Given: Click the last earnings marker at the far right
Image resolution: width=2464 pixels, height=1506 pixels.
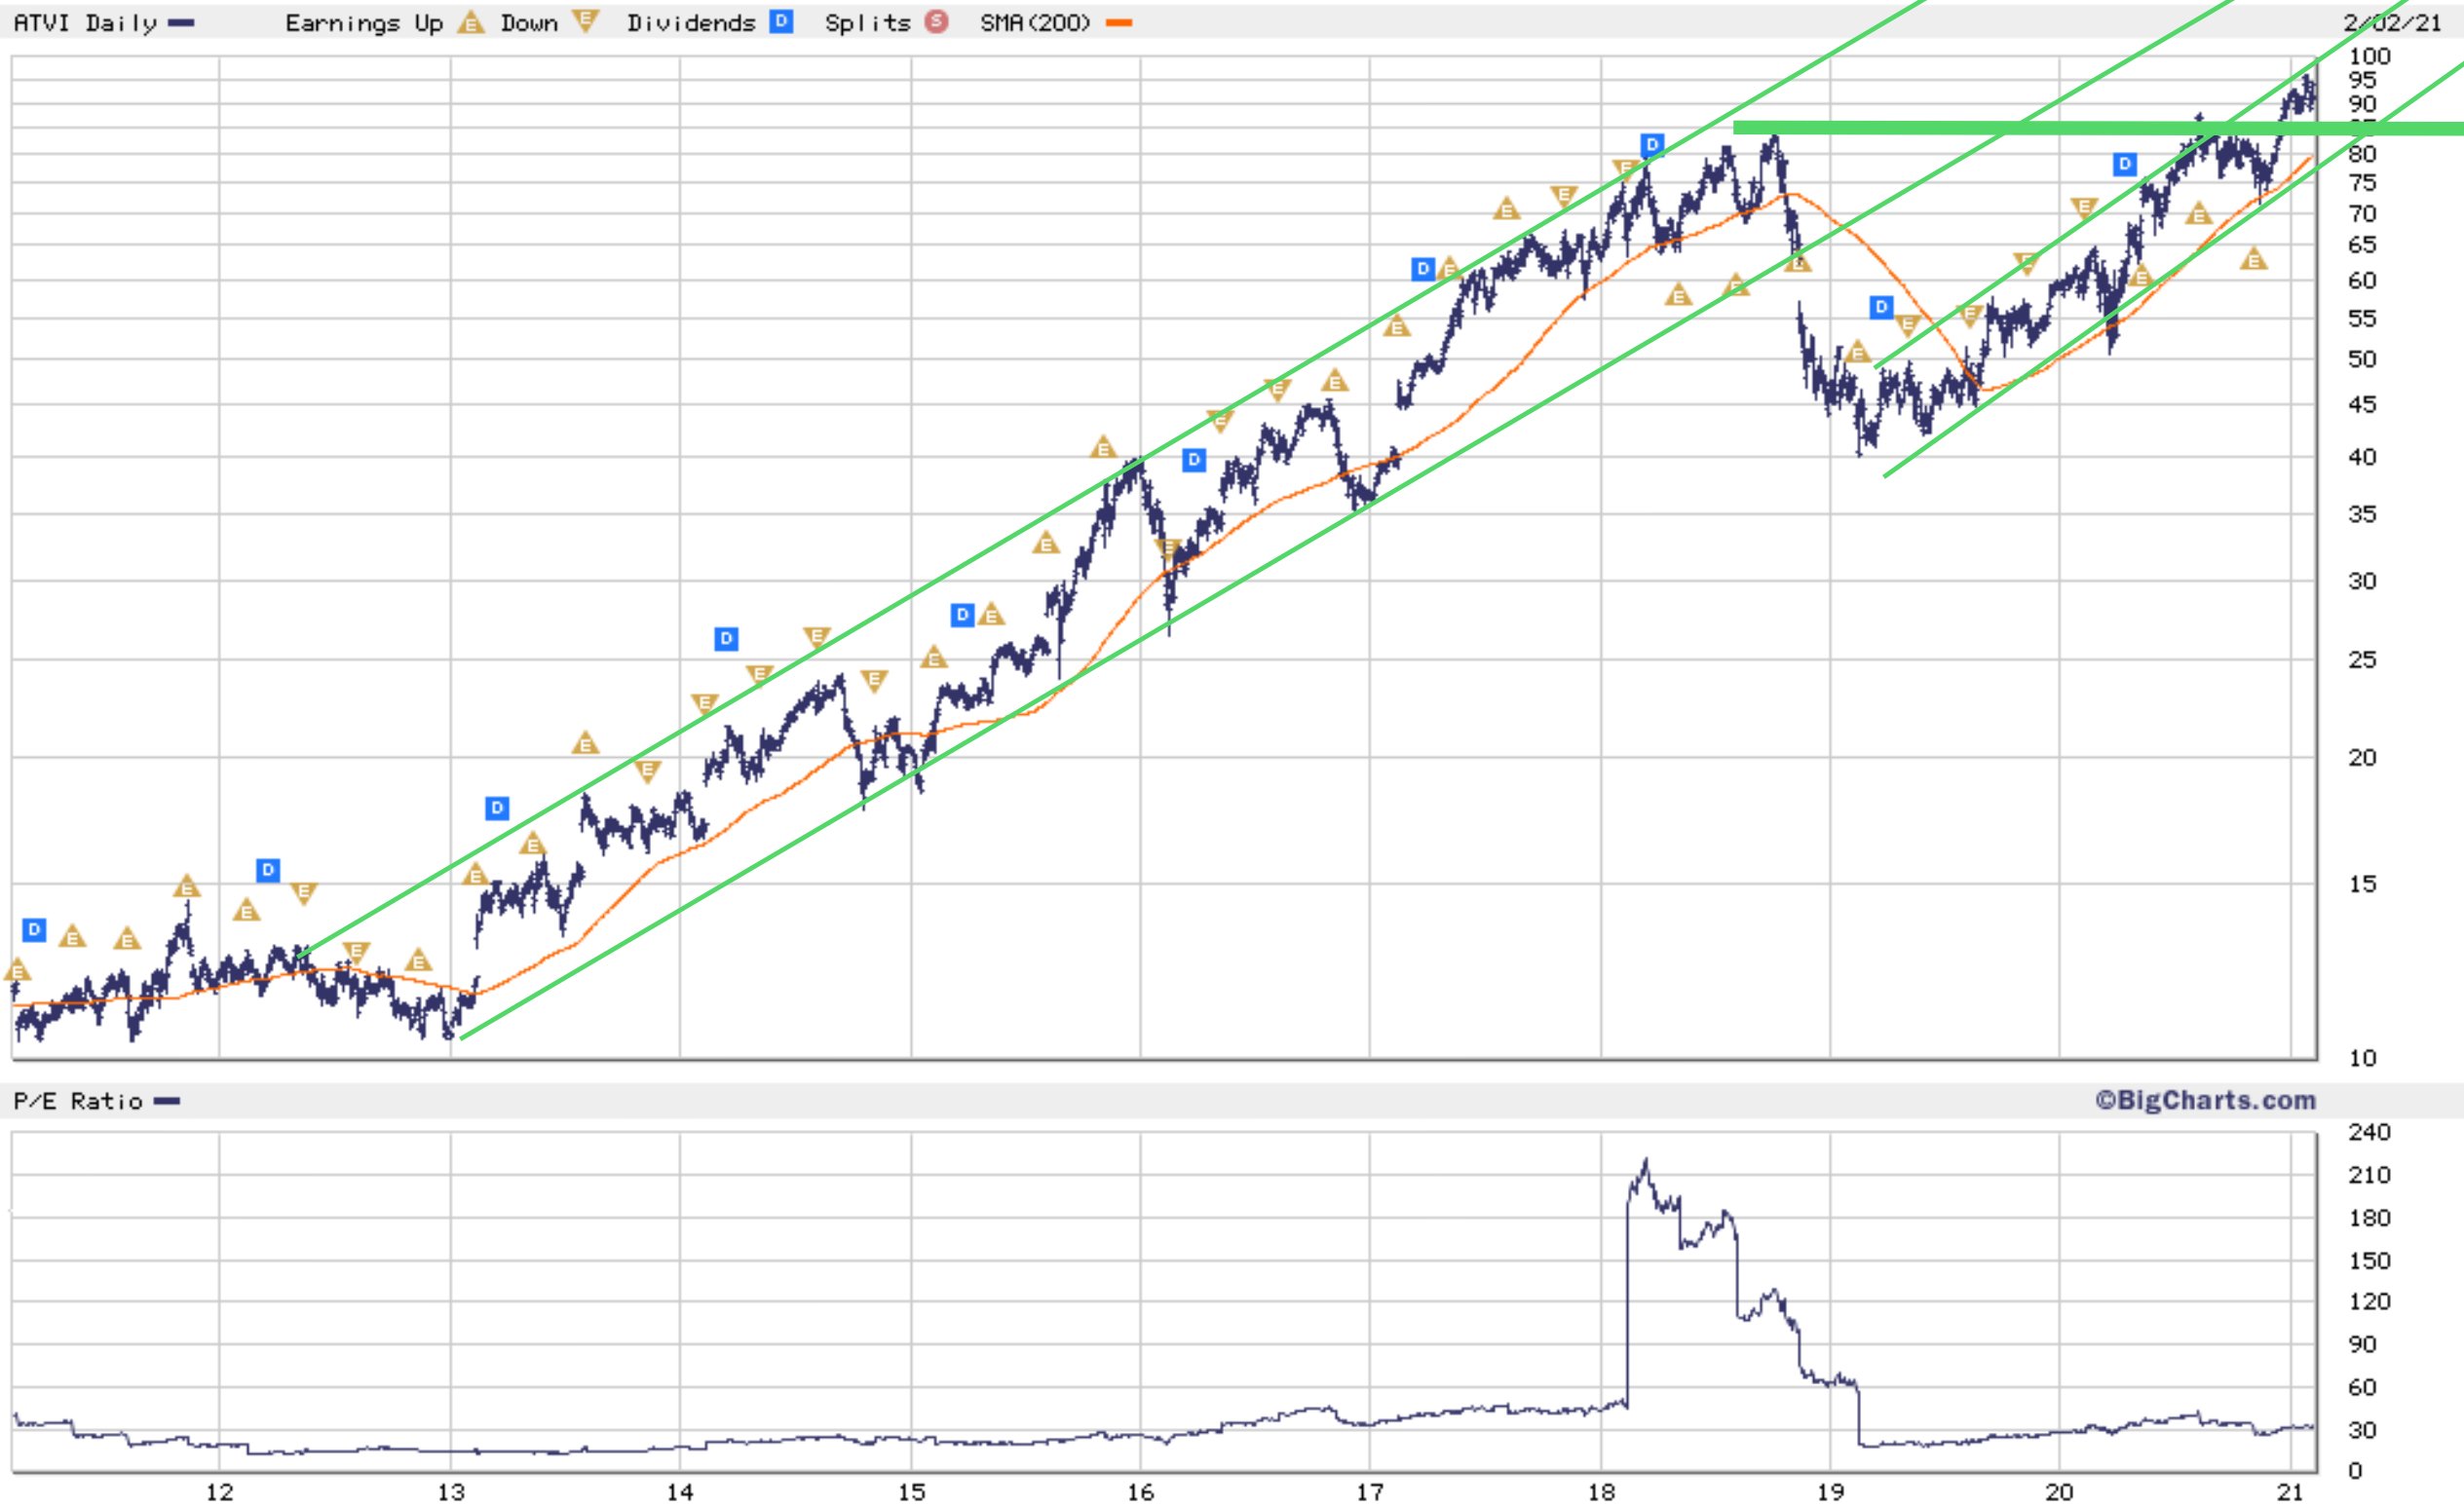Looking at the screenshot, I should pos(2253,260).
